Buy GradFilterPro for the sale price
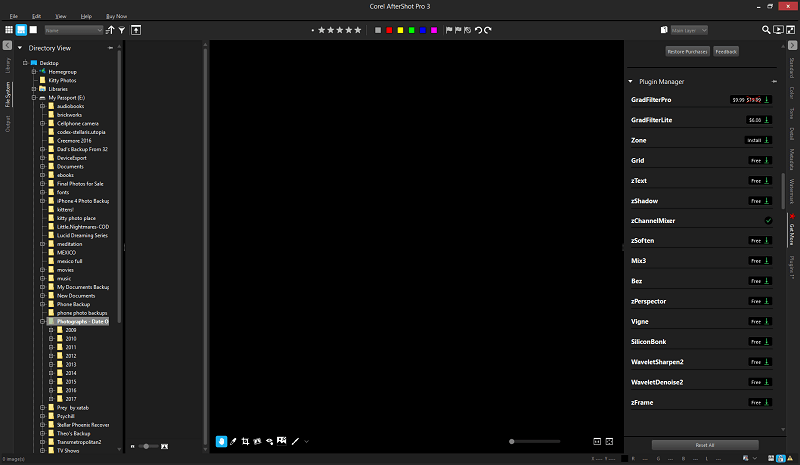Screen dimensions: 800x465 [x=751, y=100]
